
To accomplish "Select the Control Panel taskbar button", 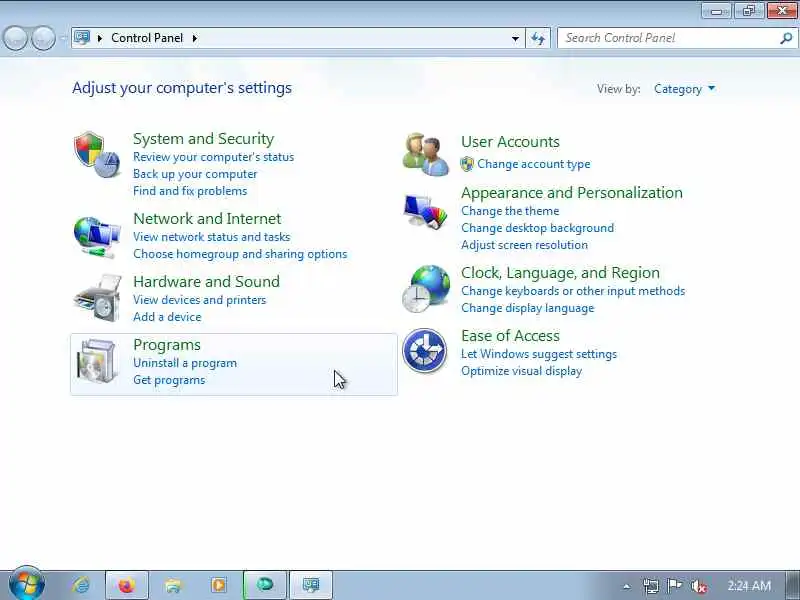I will (311, 585).
